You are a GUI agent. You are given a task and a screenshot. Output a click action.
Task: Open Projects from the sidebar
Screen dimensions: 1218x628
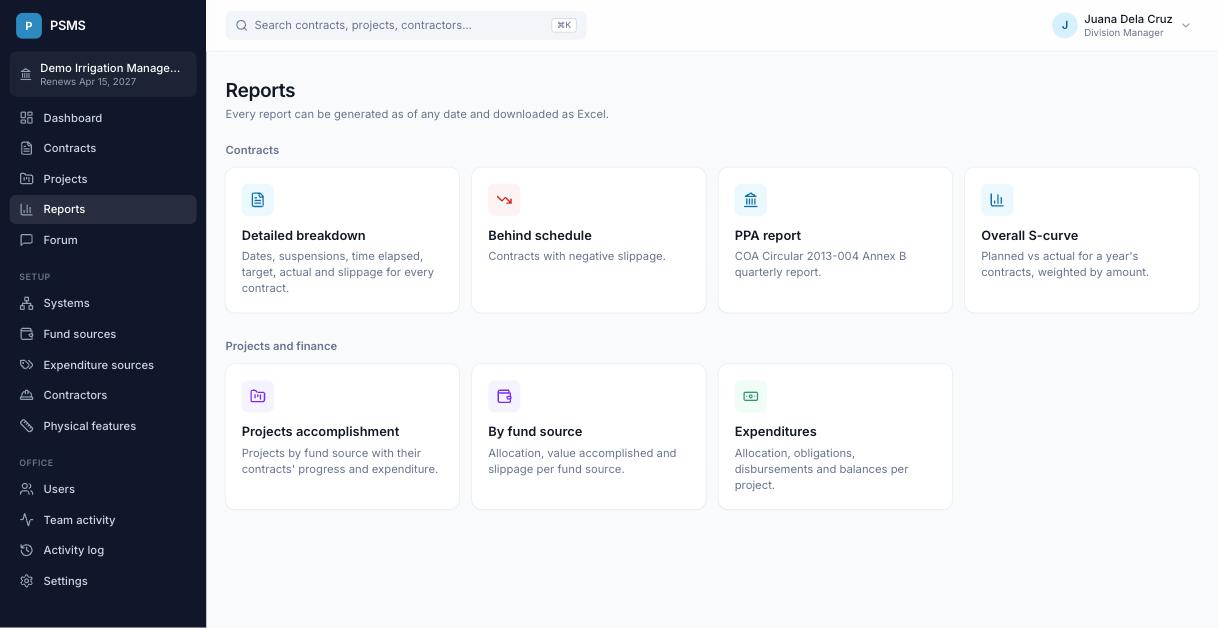point(103,179)
